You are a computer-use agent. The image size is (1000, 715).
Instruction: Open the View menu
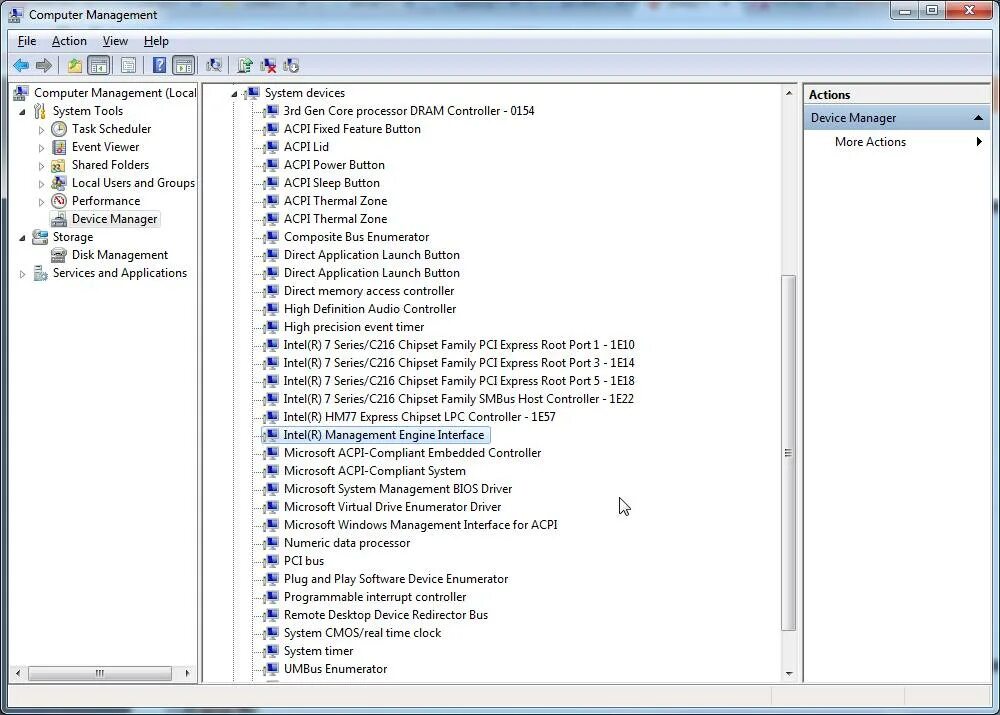pos(115,41)
